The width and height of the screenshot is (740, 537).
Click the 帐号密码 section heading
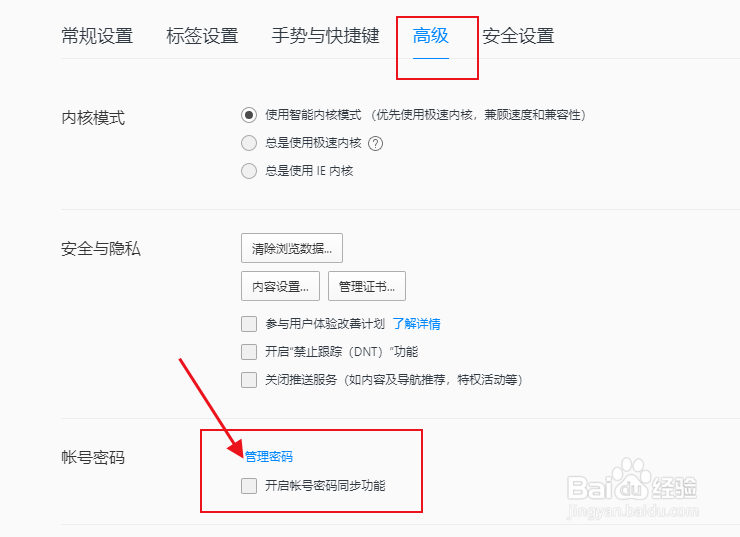pyautogui.click(x=93, y=457)
